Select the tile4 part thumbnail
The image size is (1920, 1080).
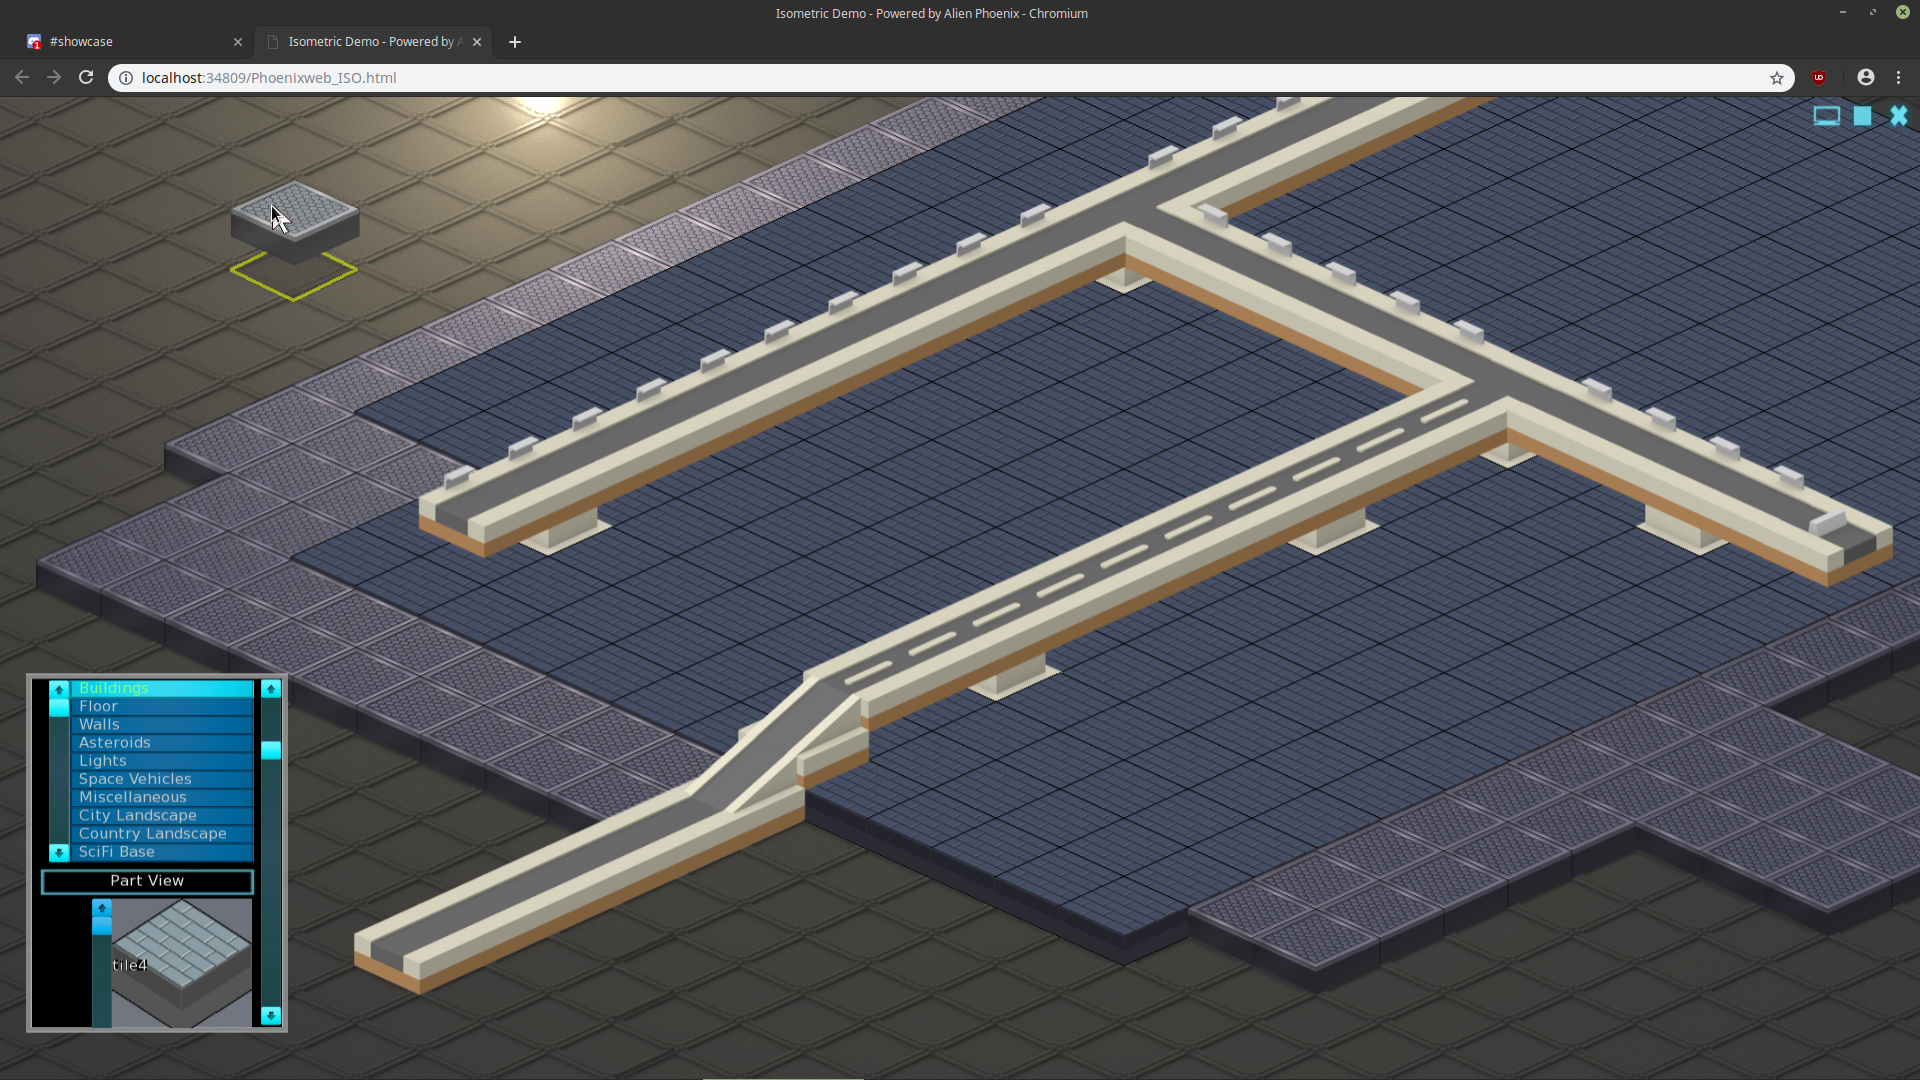[x=182, y=962]
